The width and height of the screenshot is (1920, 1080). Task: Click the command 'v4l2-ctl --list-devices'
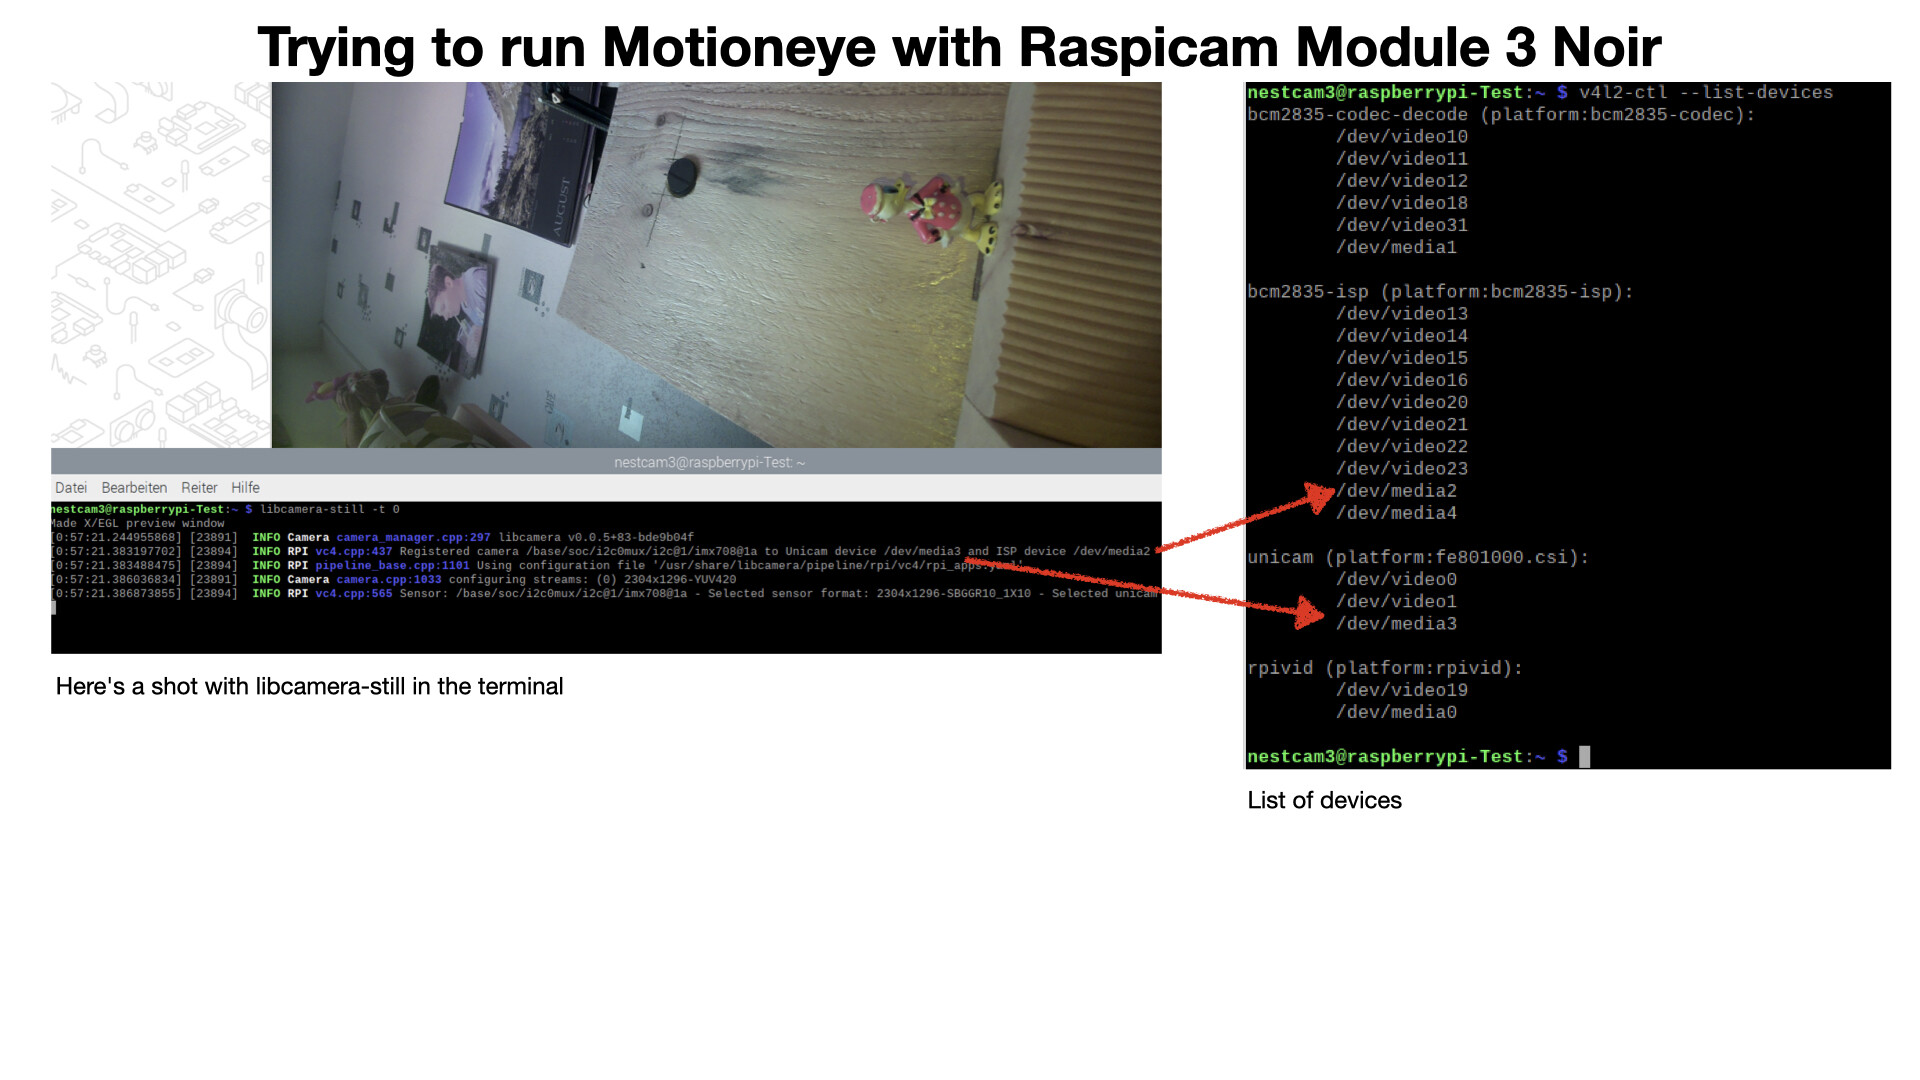coord(1706,92)
